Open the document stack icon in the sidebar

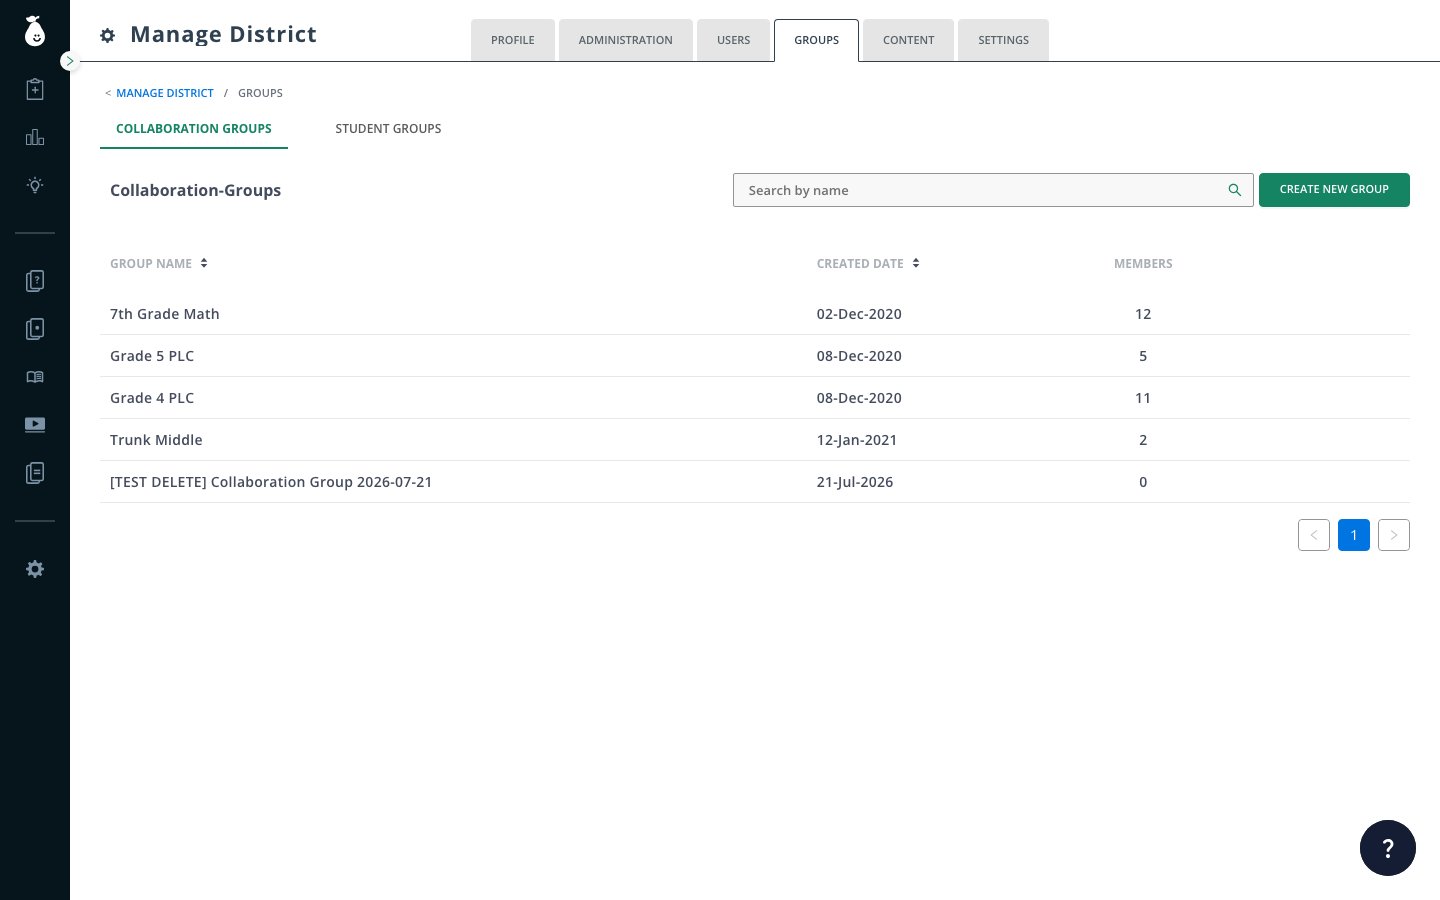[35, 329]
